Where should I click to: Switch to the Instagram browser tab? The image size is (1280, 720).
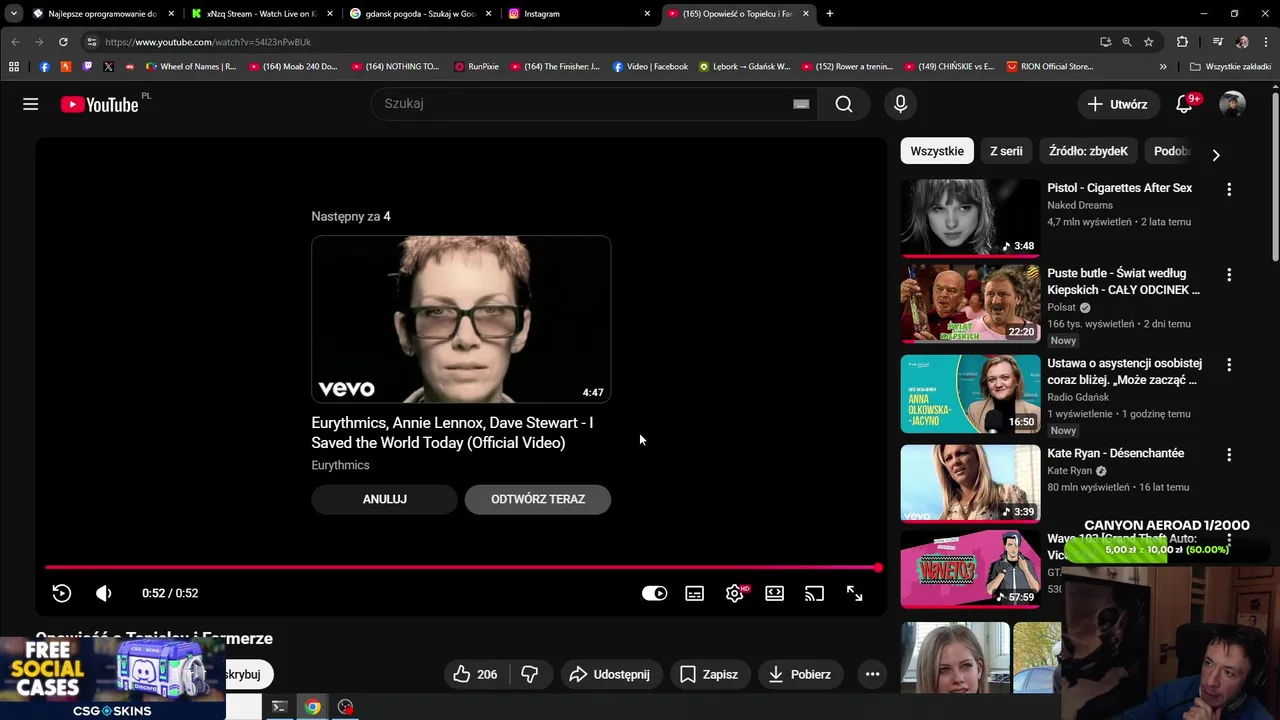(x=578, y=14)
